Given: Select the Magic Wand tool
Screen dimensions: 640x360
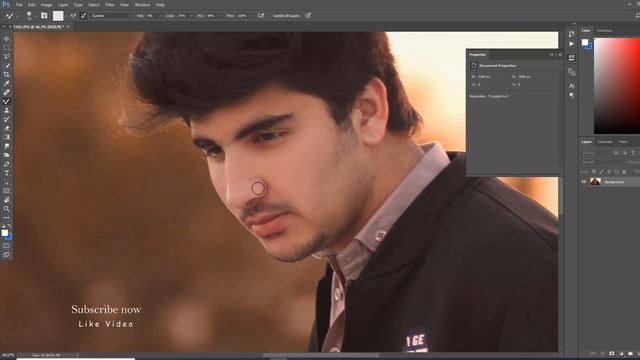Looking at the screenshot, I should (7, 65).
